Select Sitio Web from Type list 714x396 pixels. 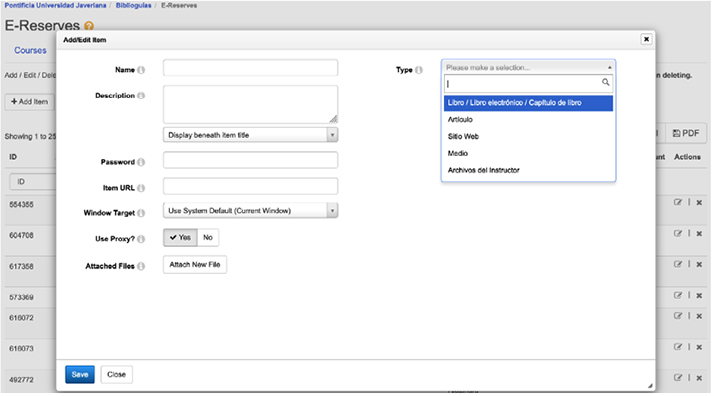[528, 137]
